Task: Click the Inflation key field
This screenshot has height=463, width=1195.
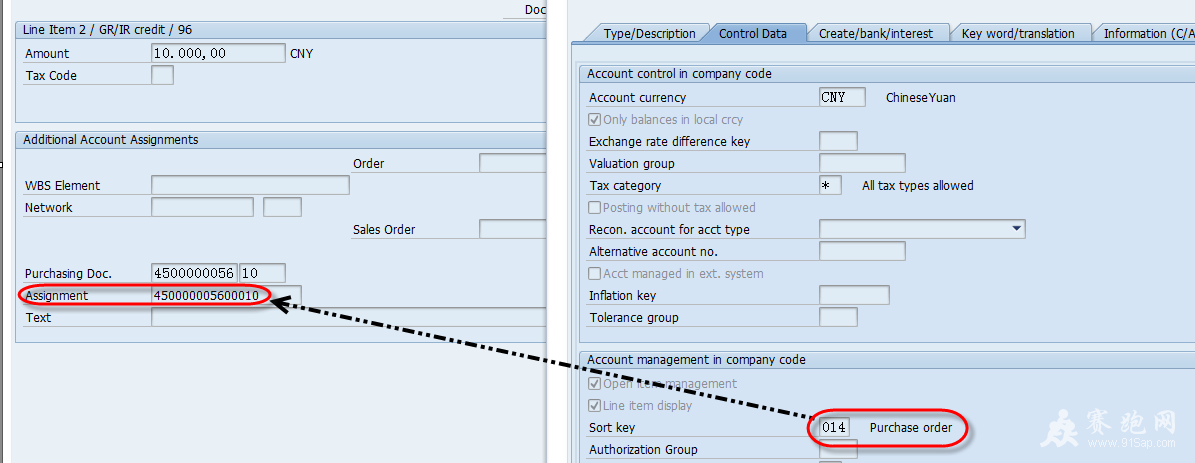Action: (x=854, y=295)
